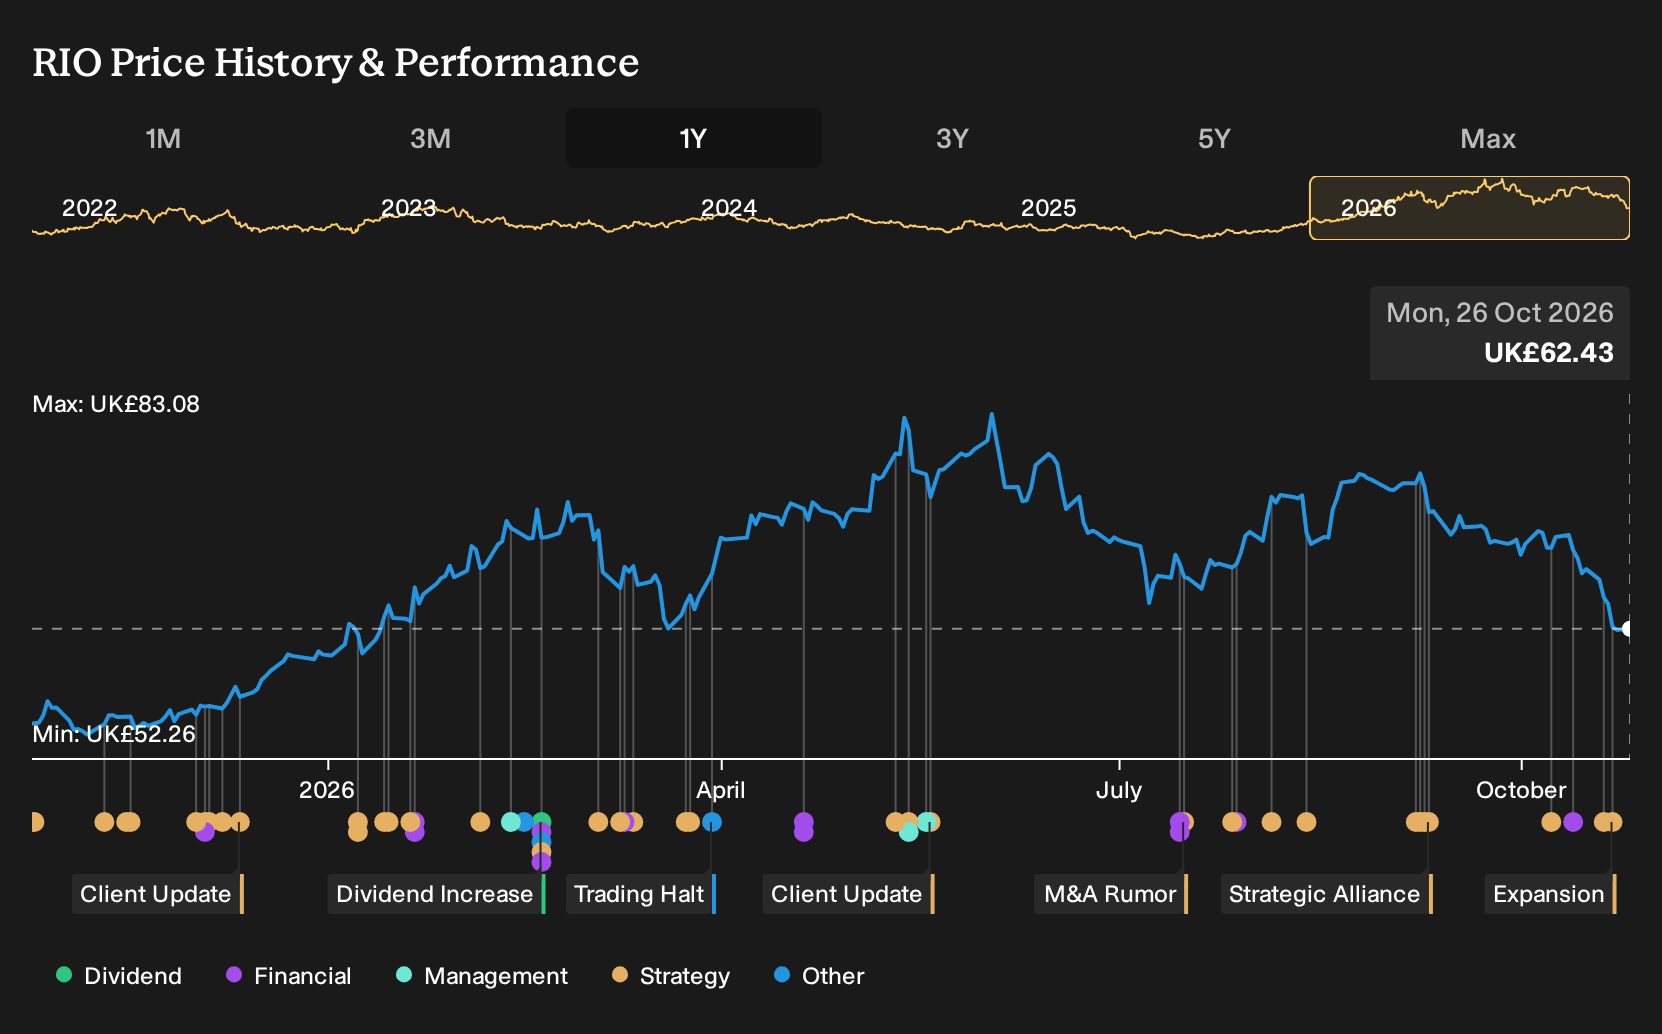Switch to the 3Y range tab
Image resolution: width=1662 pixels, height=1034 pixels.
coord(952,138)
